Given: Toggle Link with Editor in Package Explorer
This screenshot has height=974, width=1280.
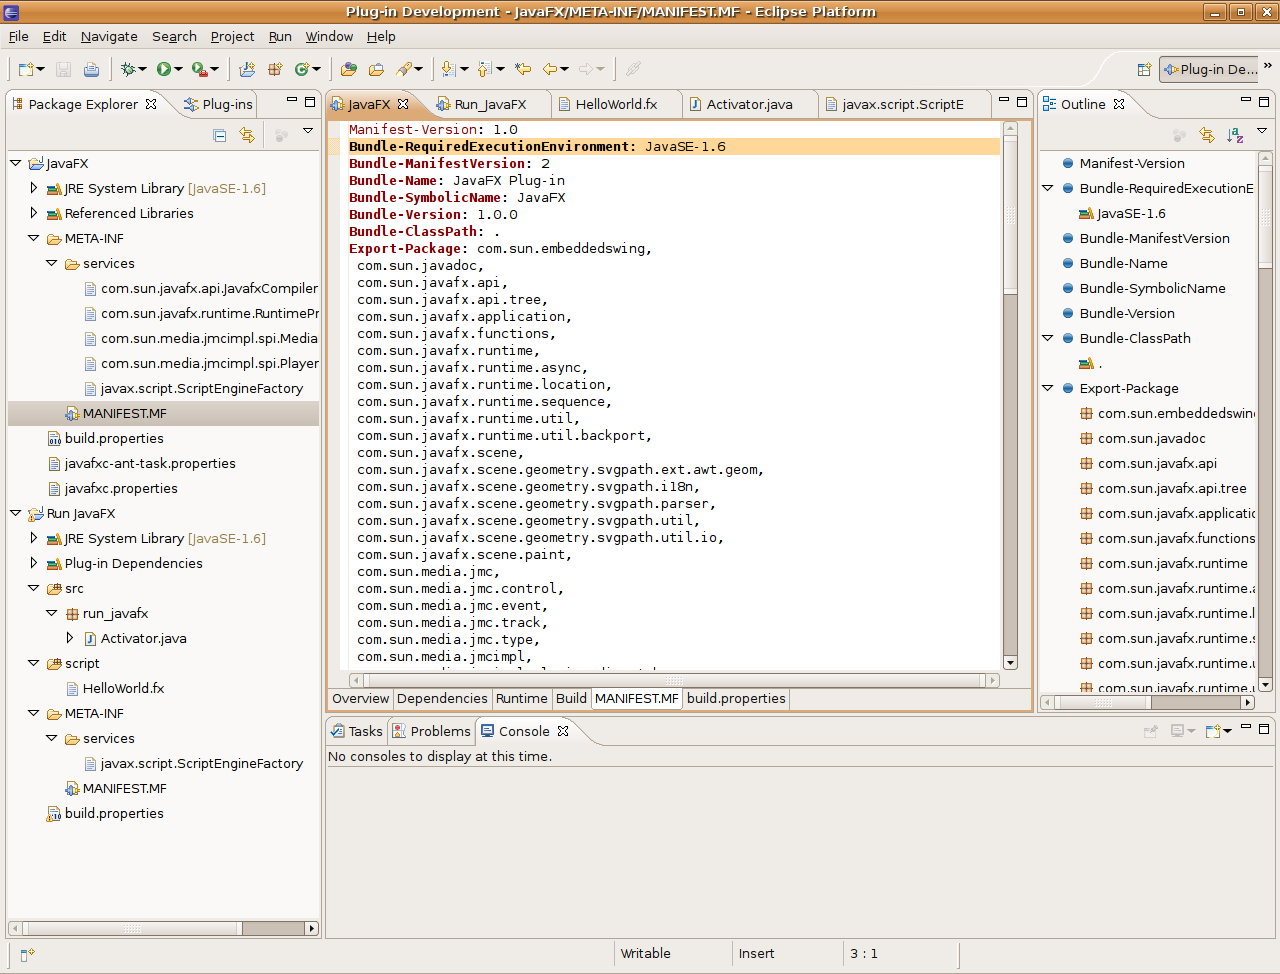Looking at the screenshot, I should (247, 135).
